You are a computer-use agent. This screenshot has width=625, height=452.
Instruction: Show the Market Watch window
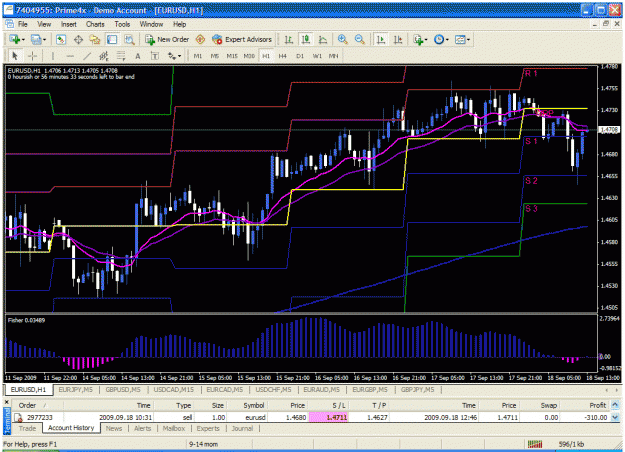[x=61, y=39]
